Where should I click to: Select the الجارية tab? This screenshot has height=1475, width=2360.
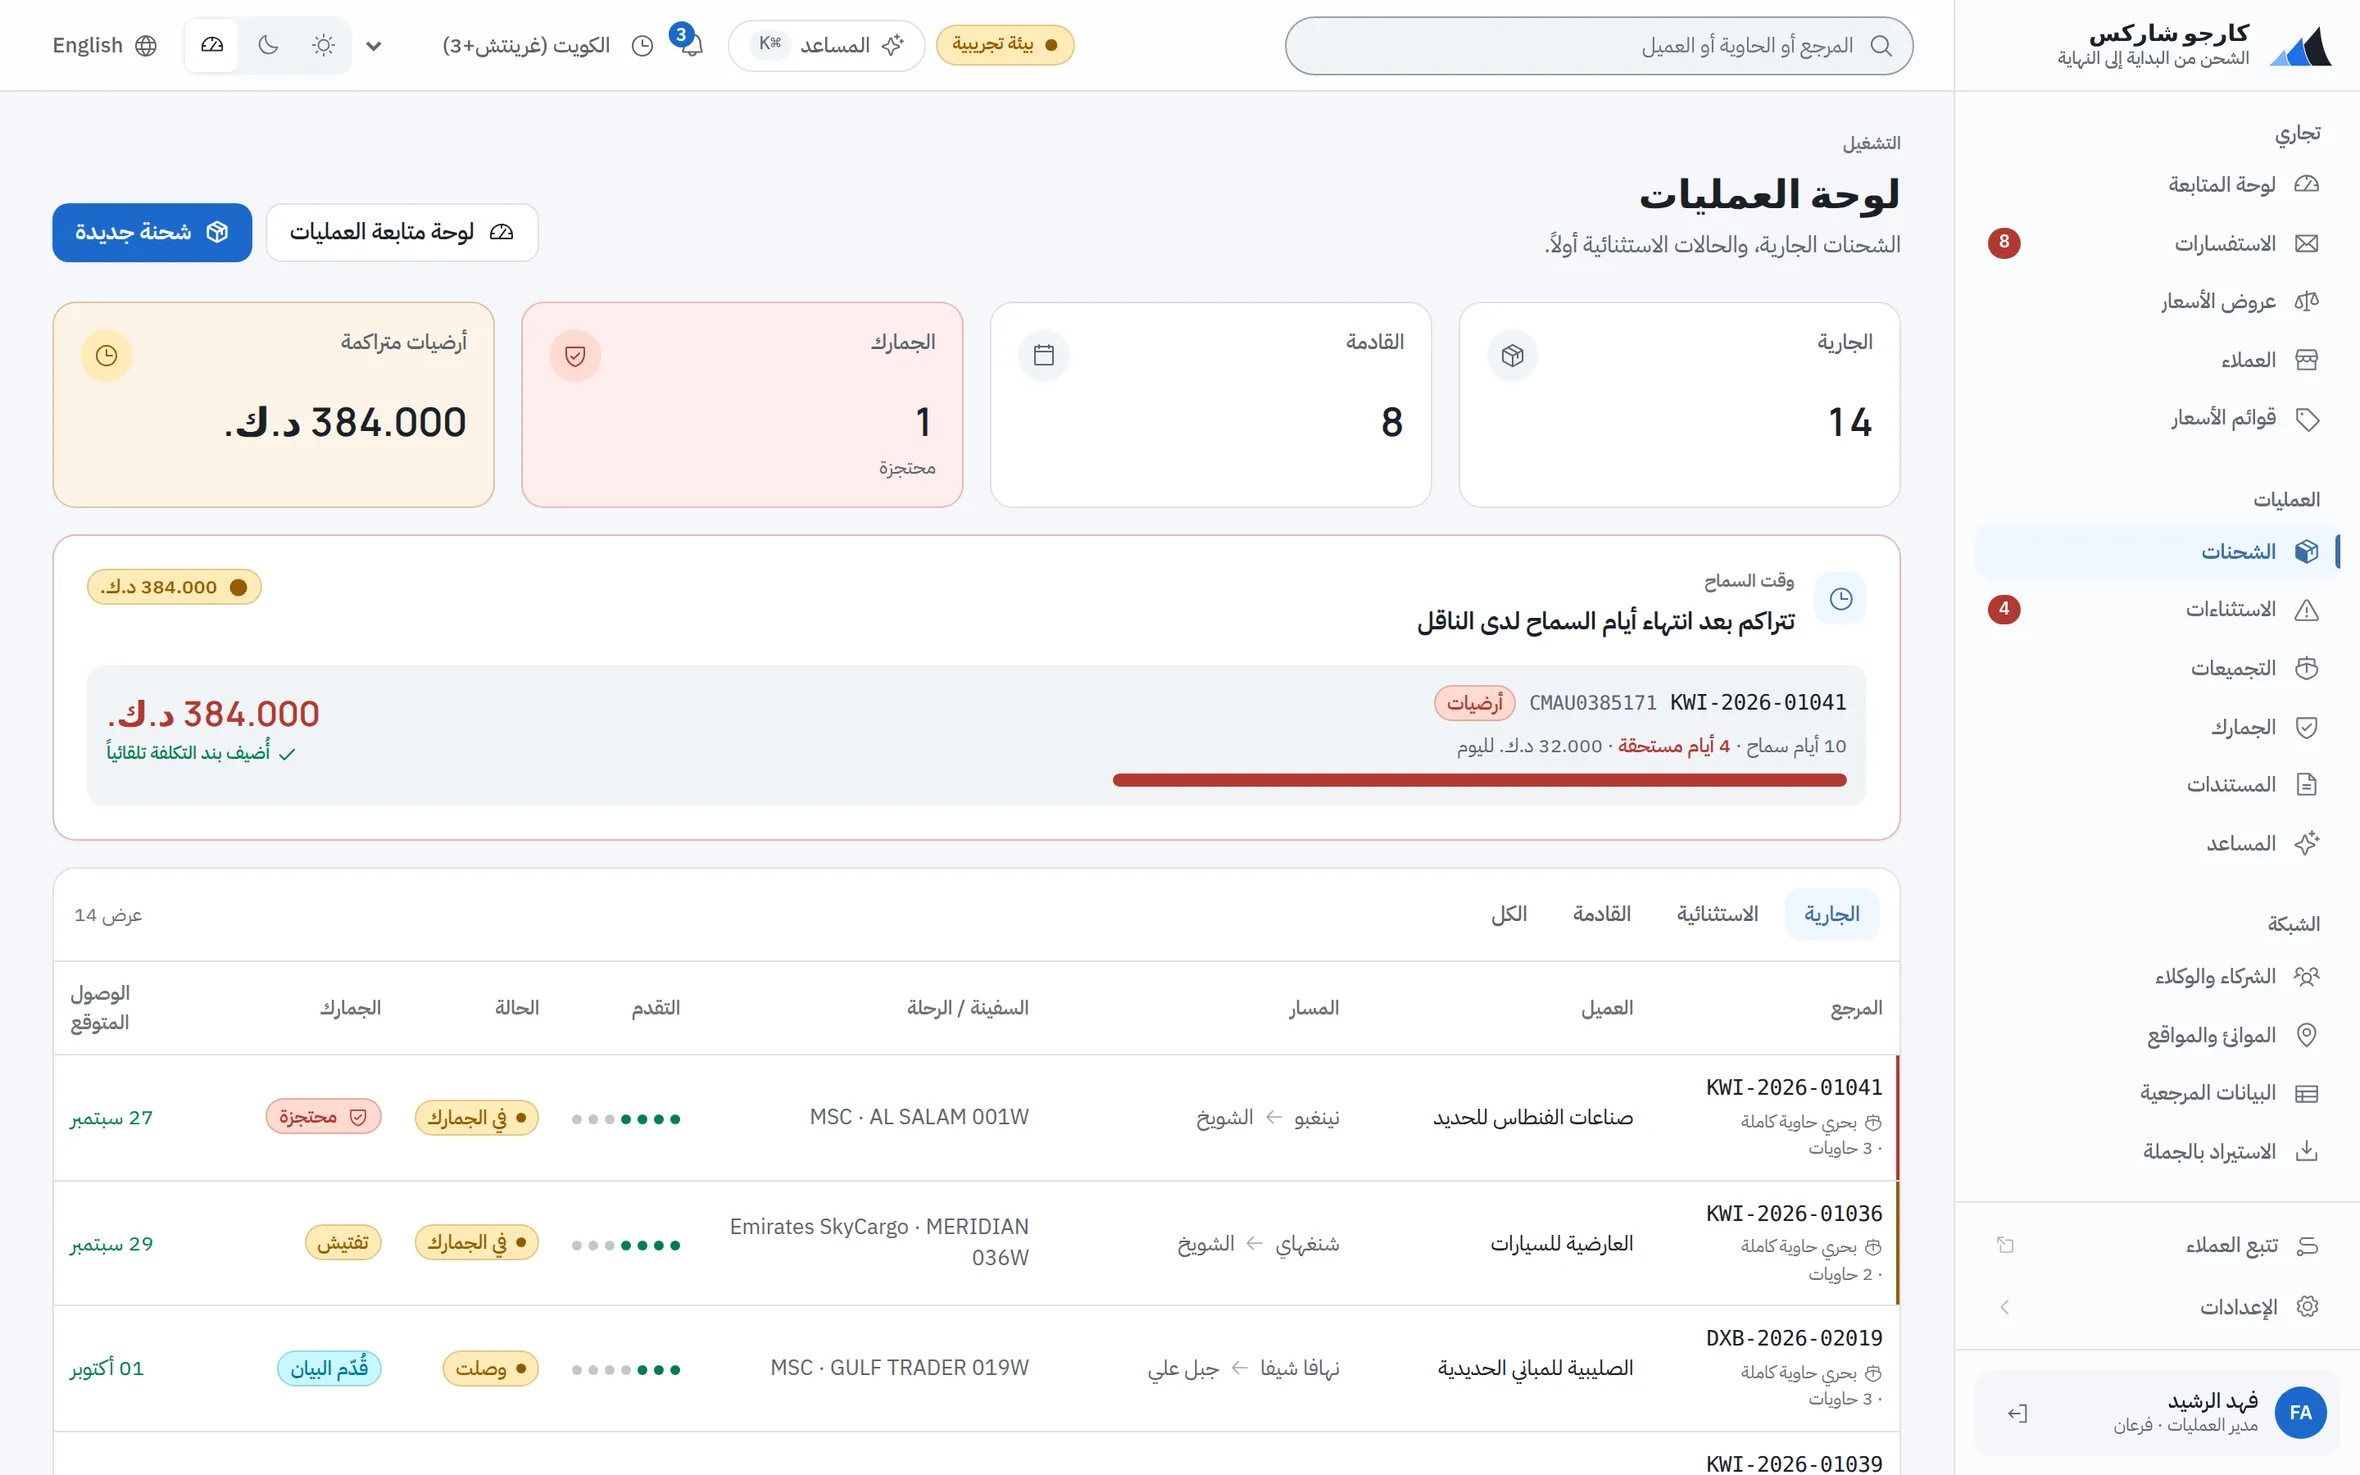click(x=1831, y=914)
